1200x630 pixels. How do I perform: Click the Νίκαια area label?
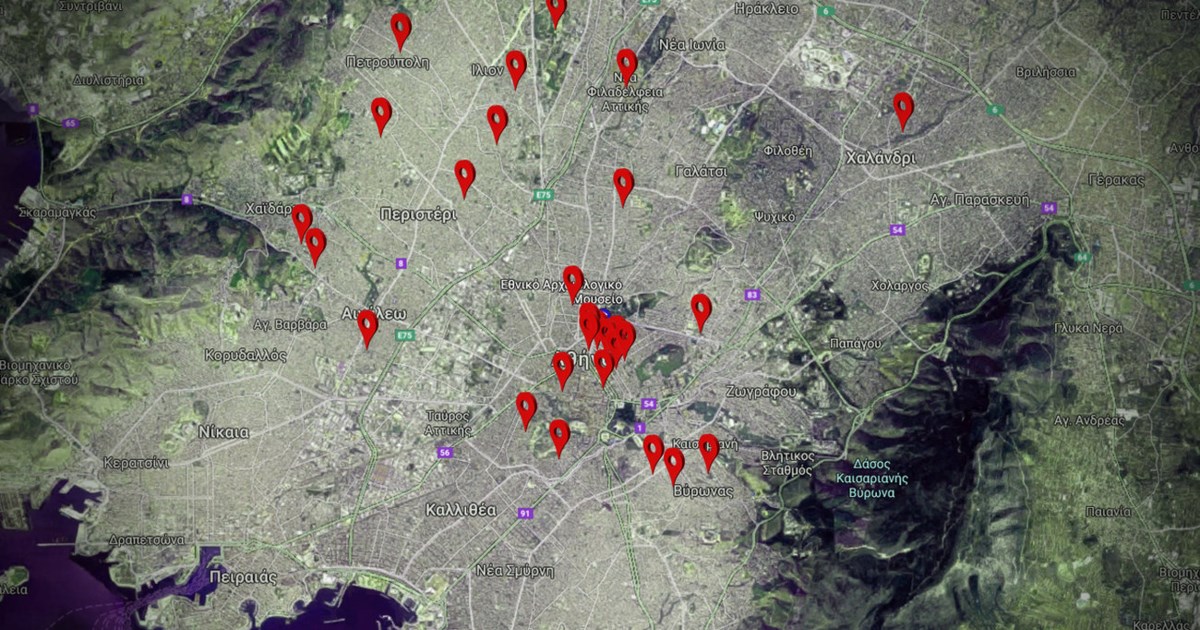tap(224, 433)
